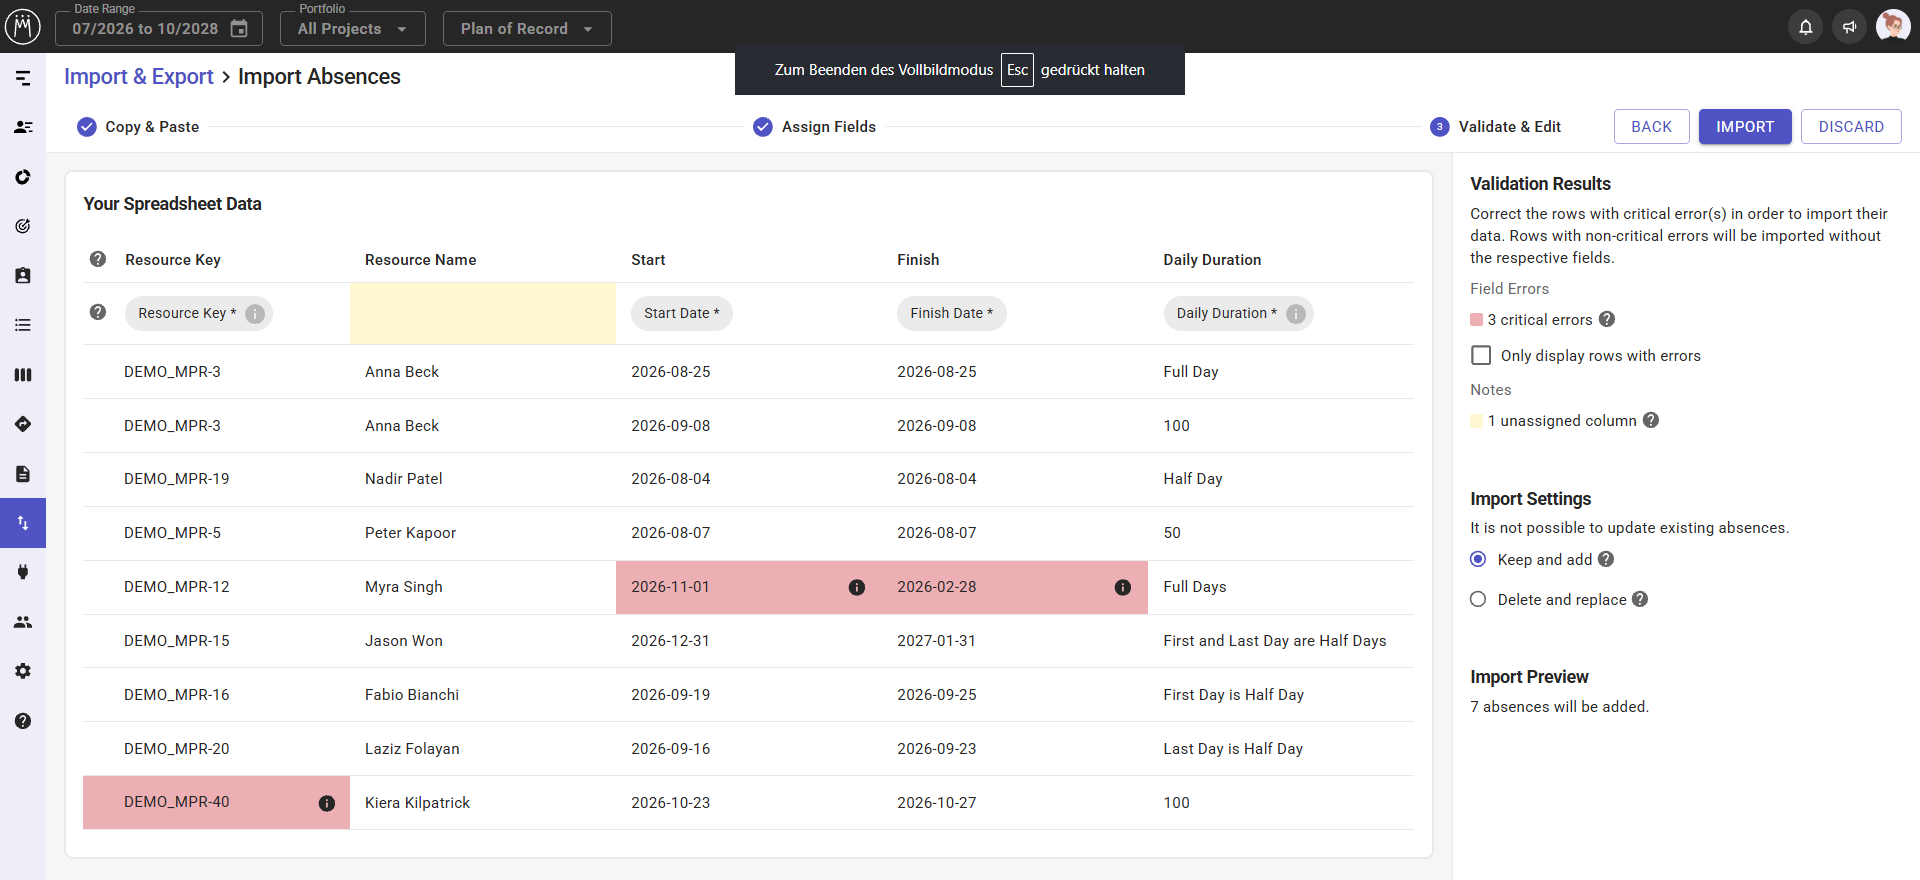Click the info icon on Start 2026-11-01 cell
The image size is (1920, 880).
tap(857, 588)
